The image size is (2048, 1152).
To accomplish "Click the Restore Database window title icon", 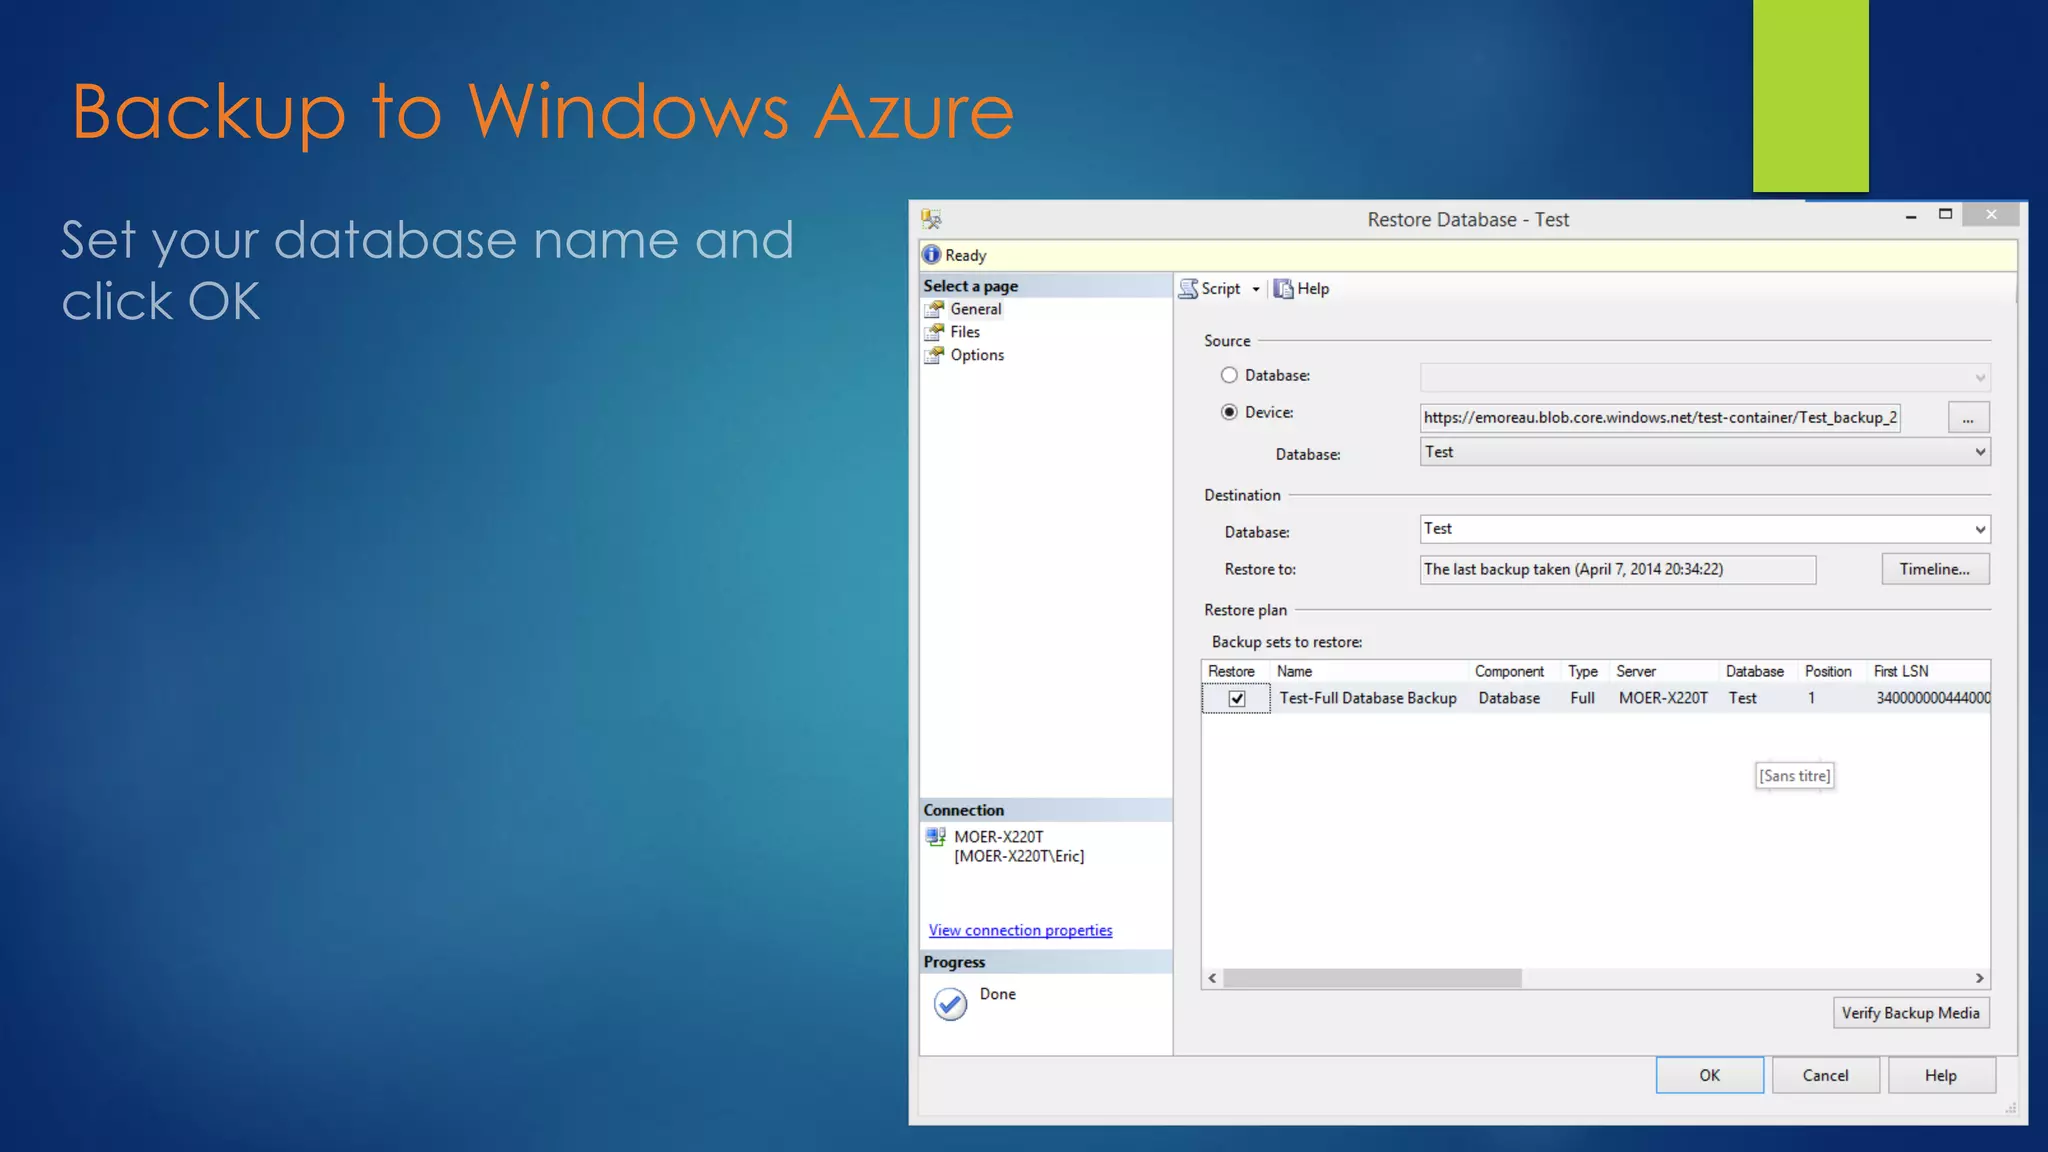I will [x=931, y=219].
